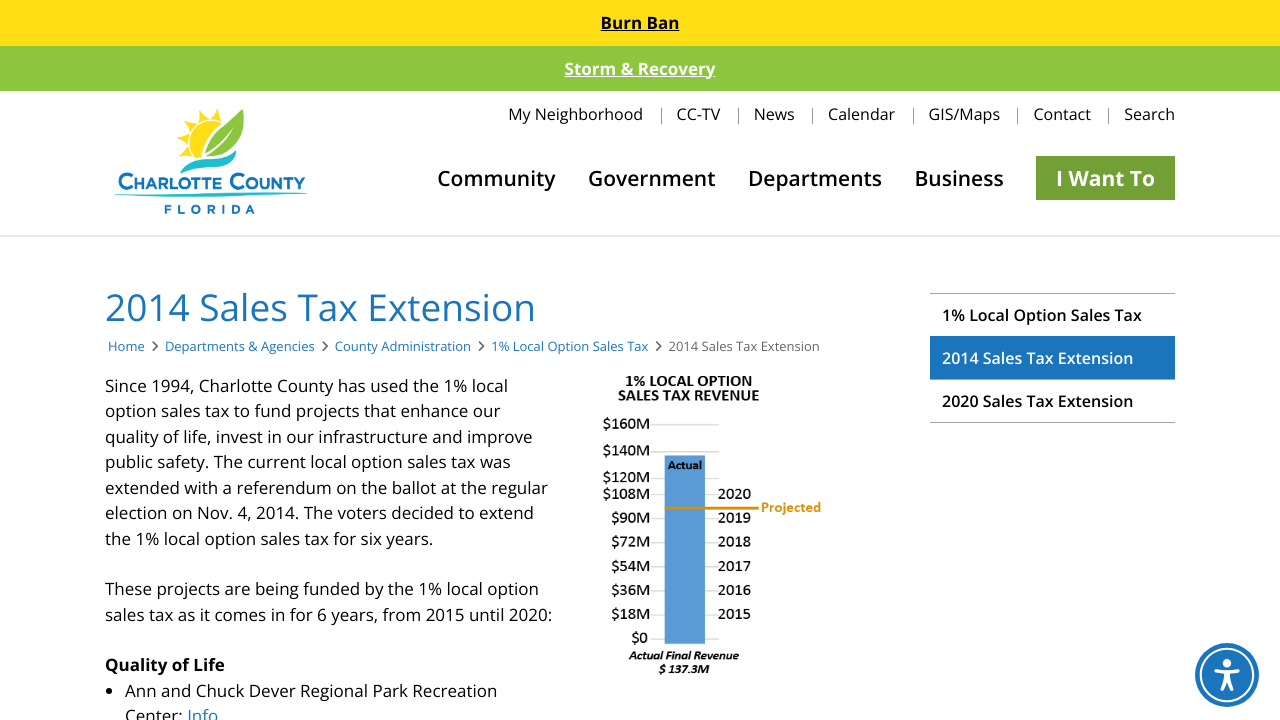
Task: Visit My Neighborhood
Action: click(x=575, y=114)
